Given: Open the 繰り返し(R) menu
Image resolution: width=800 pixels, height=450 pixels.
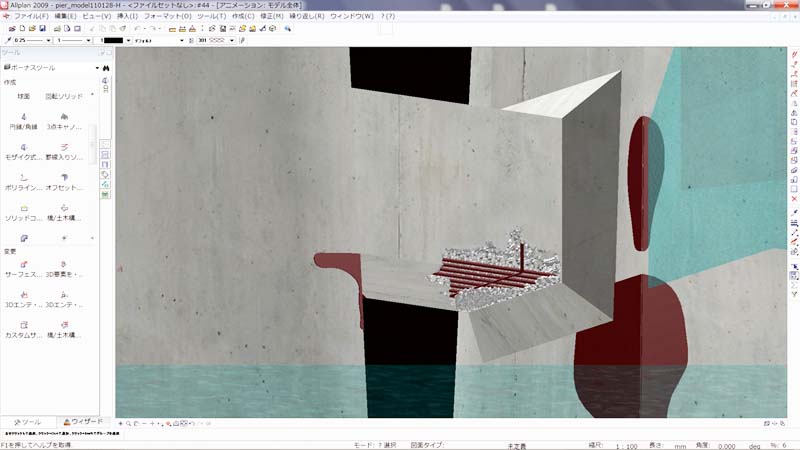Looking at the screenshot, I should (x=307, y=16).
